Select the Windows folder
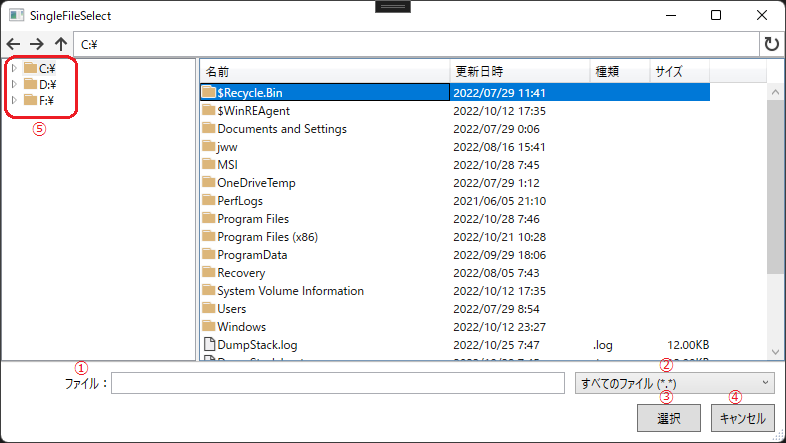This screenshot has width=786, height=443. (x=242, y=327)
